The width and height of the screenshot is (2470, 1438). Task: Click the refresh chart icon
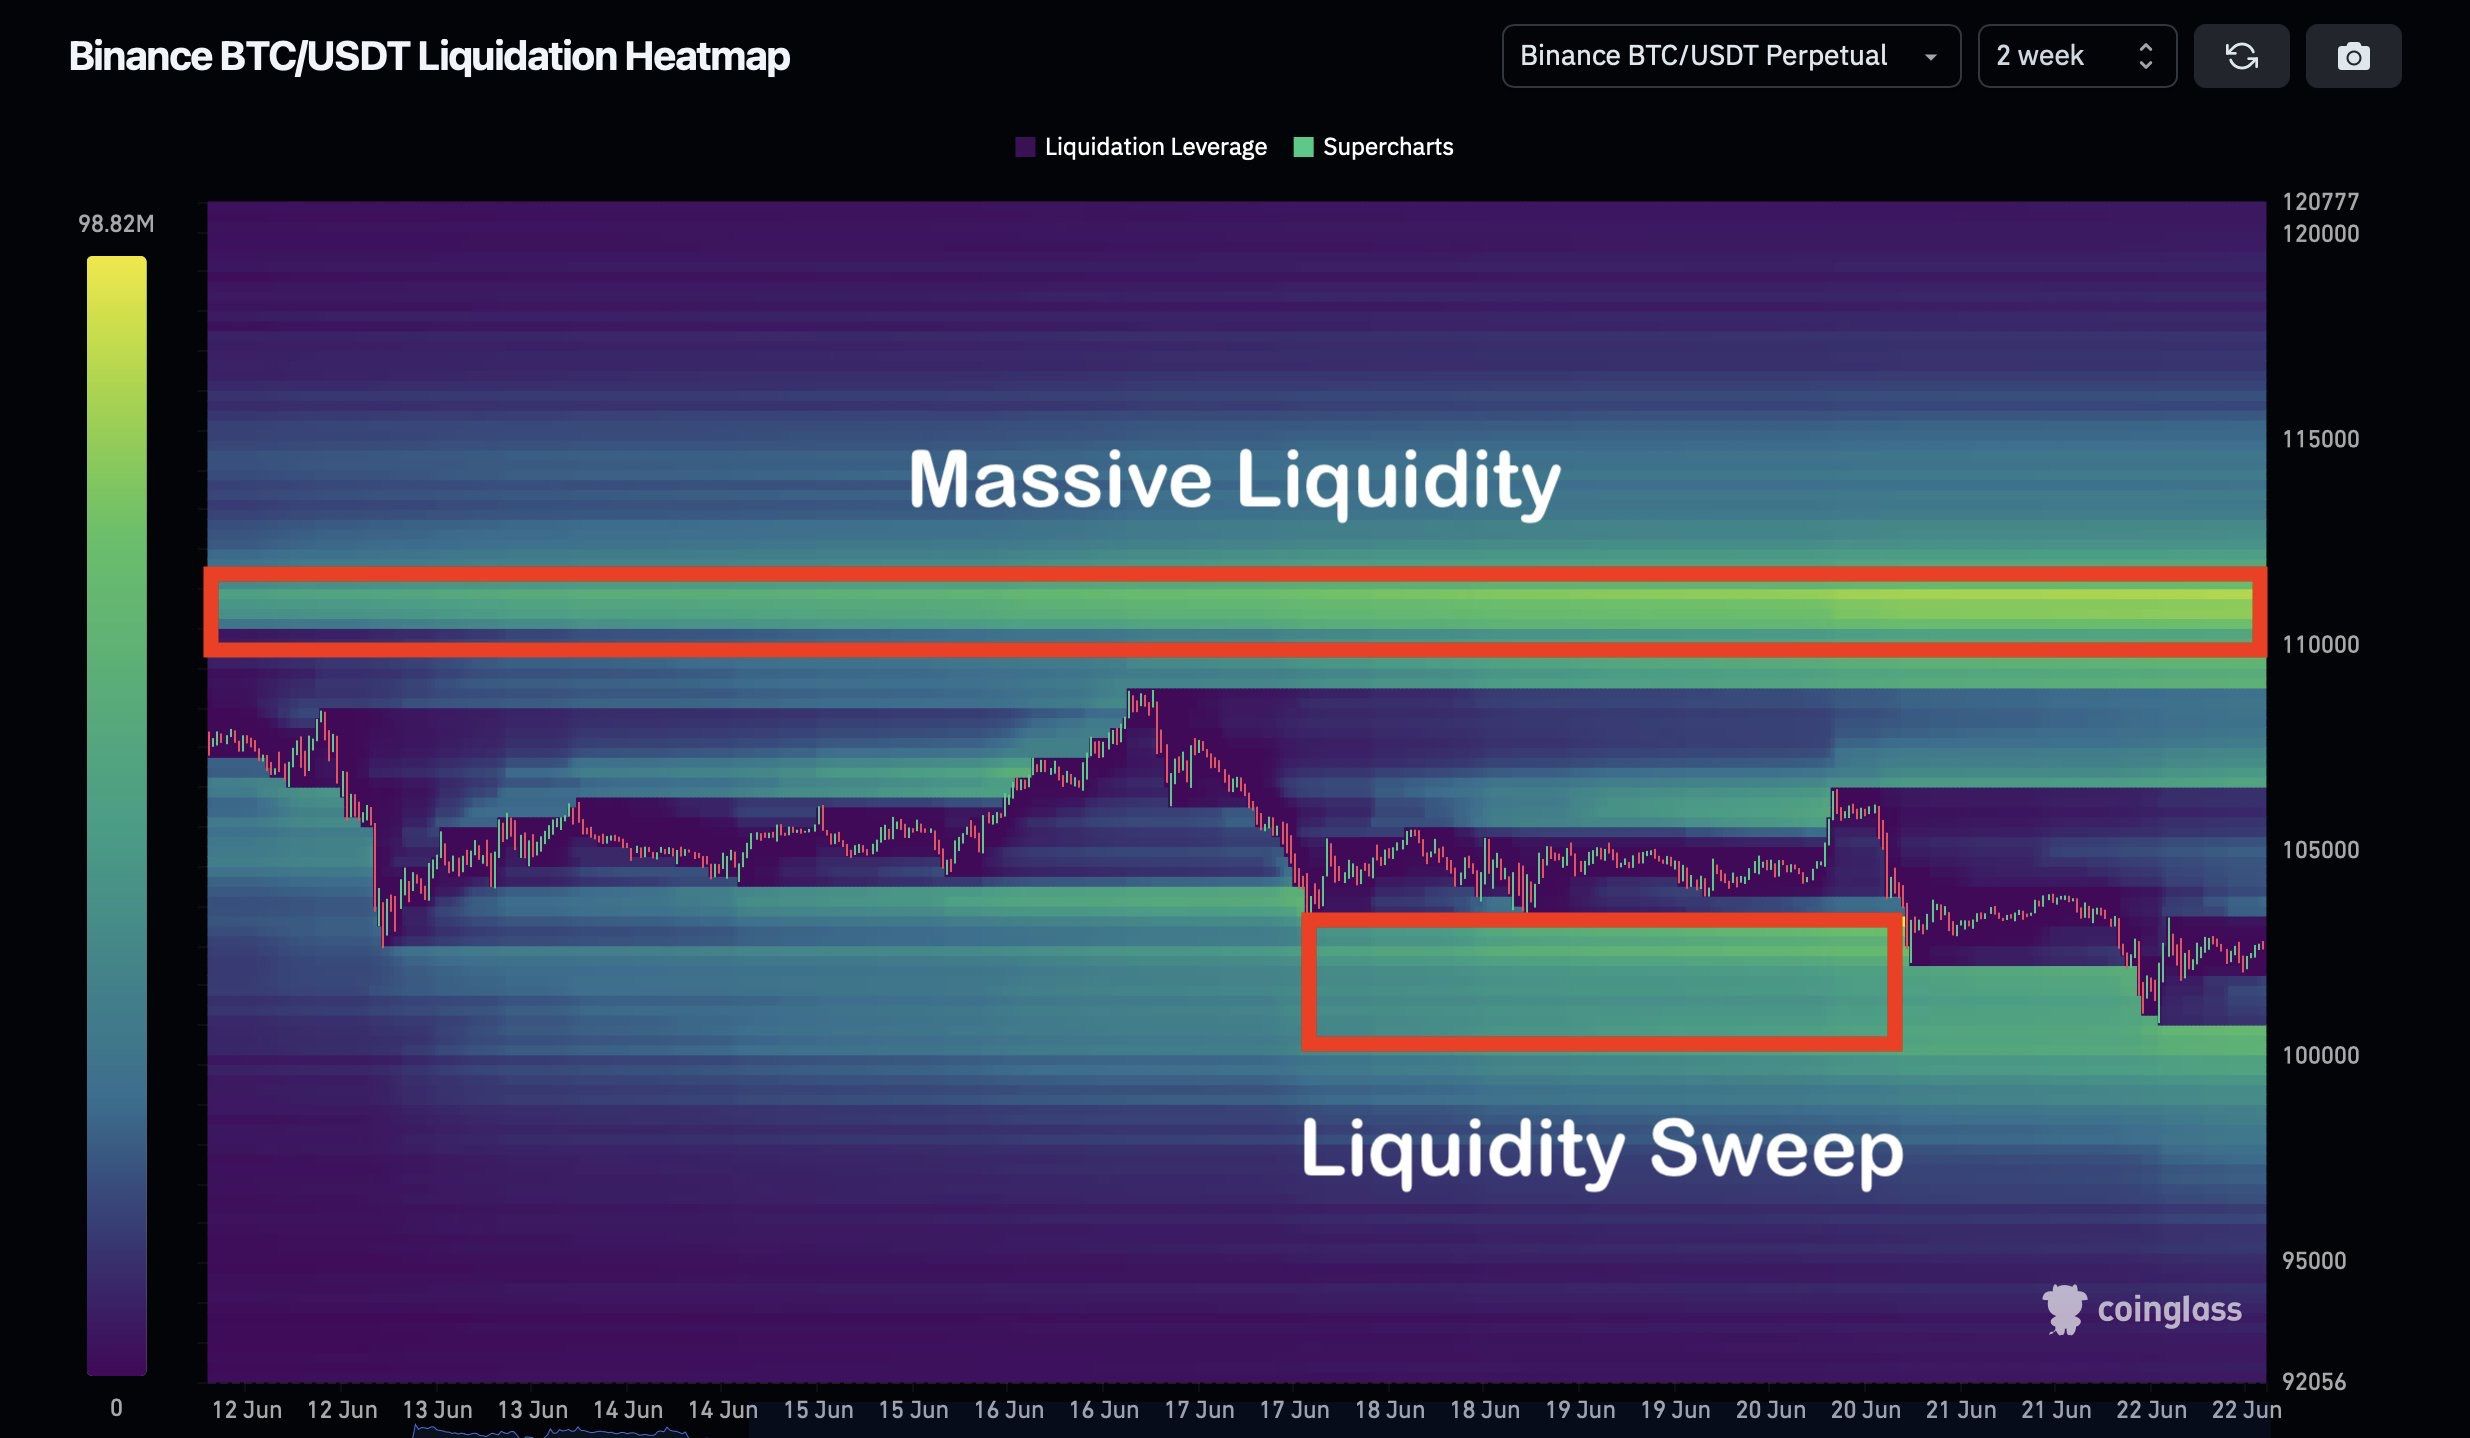pyautogui.click(x=2241, y=56)
